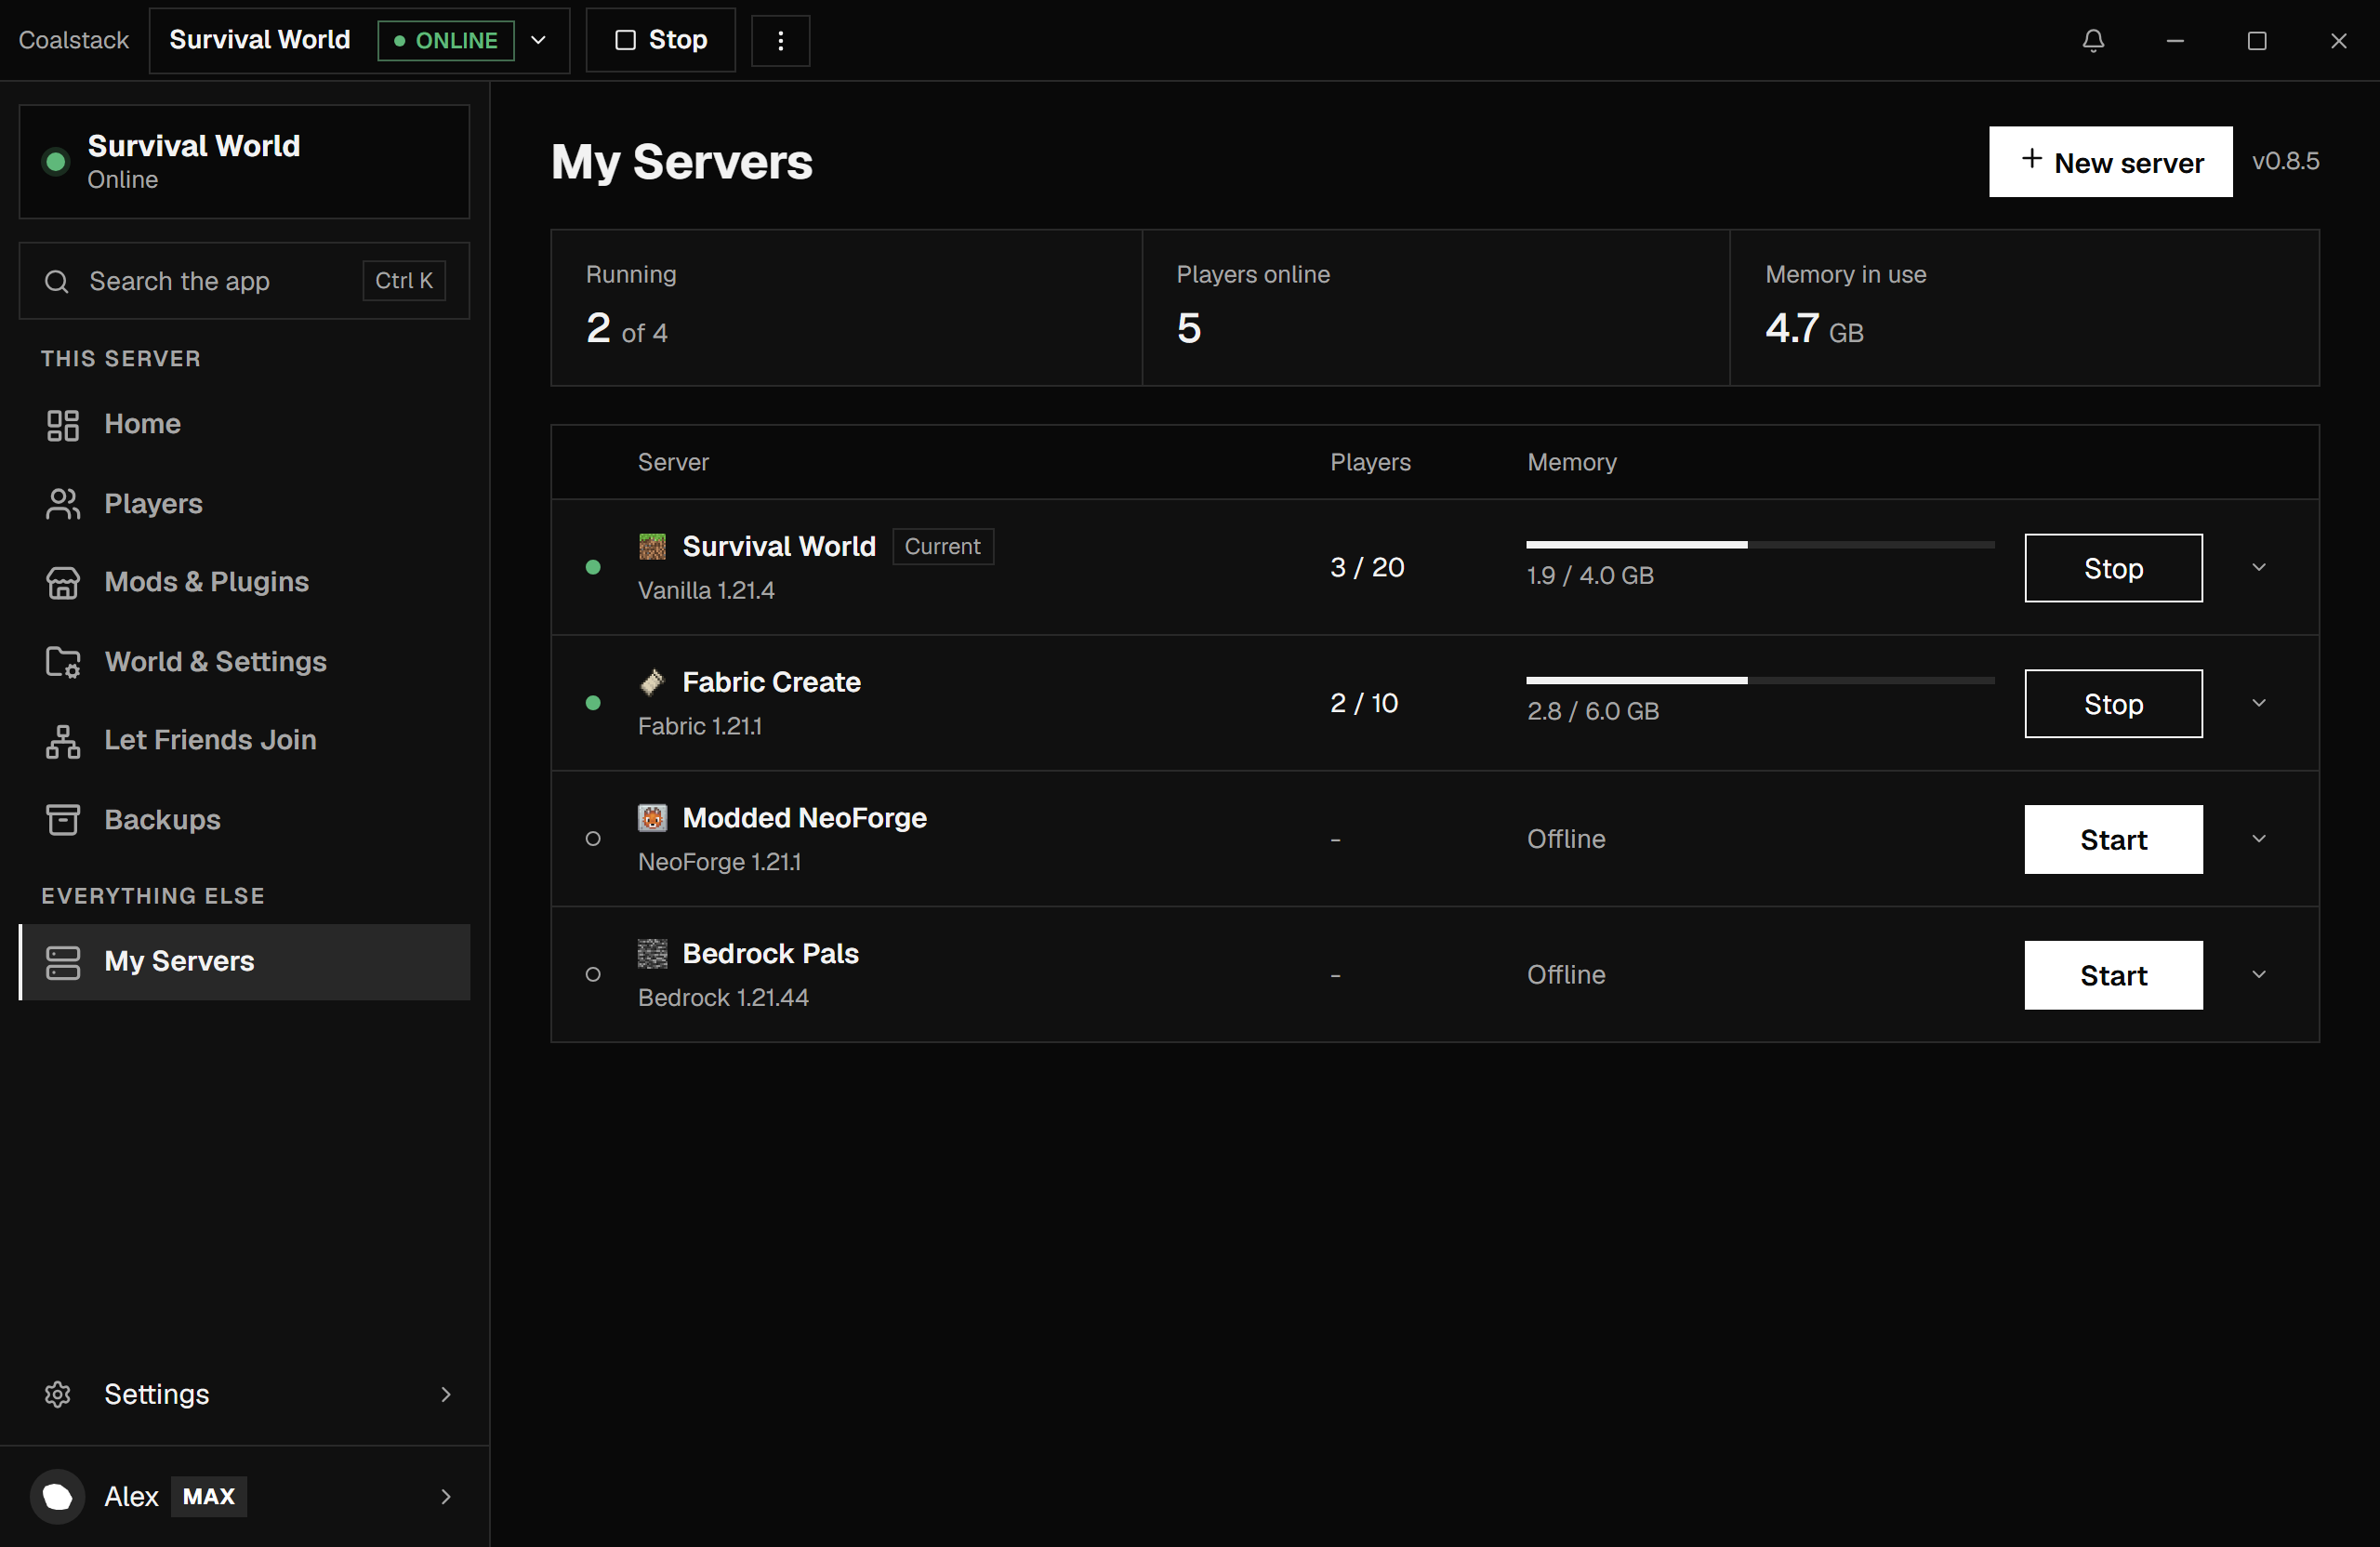
Task: Click the offline status circle for Bedrock Pals
Action: (593, 975)
